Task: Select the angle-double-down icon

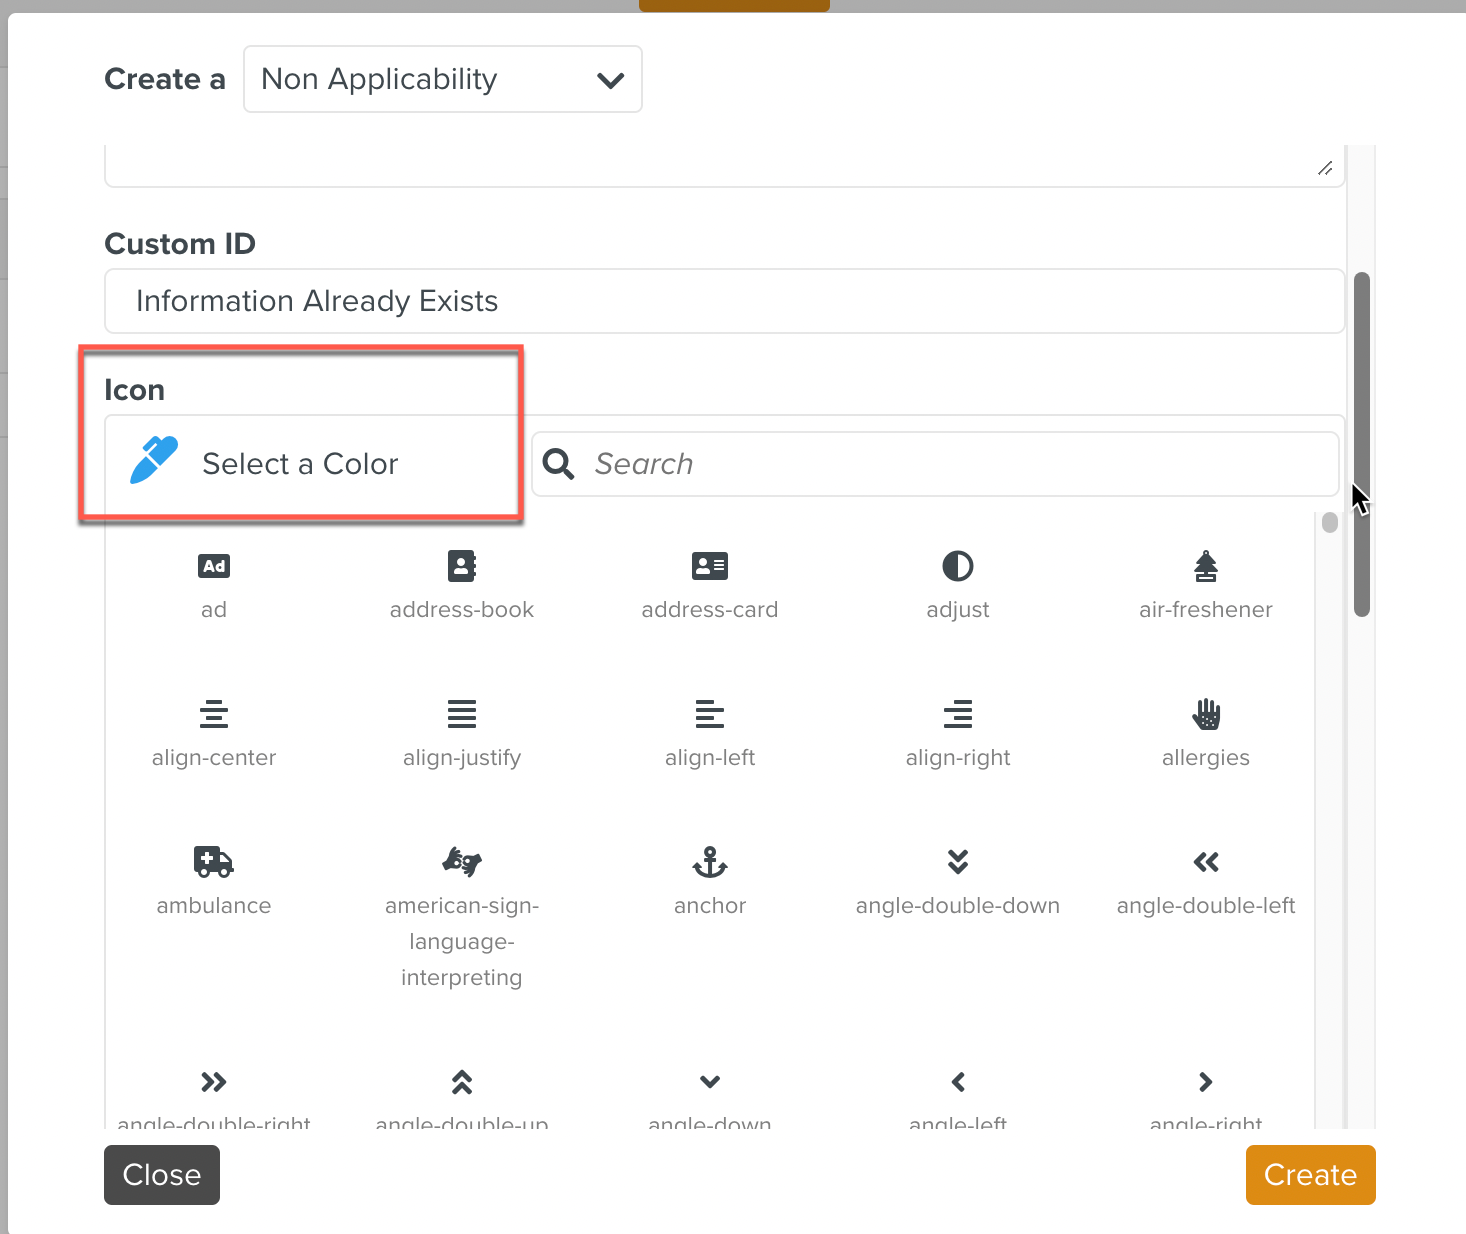Action: tap(957, 862)
